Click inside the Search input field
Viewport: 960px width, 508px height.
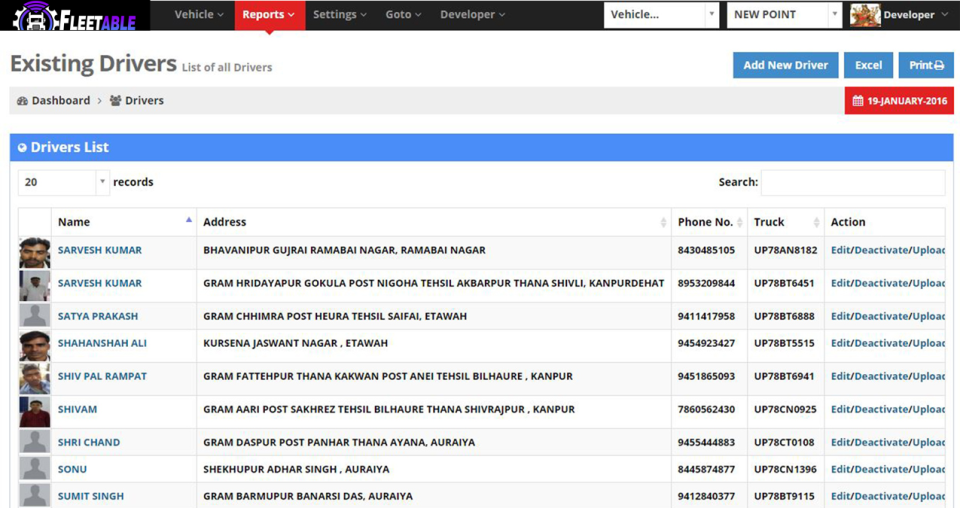point(852,182)
